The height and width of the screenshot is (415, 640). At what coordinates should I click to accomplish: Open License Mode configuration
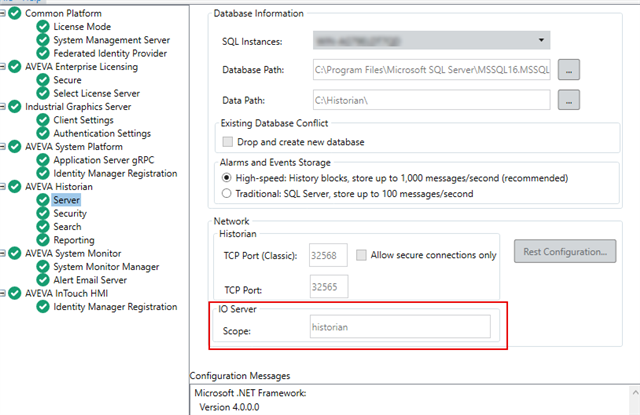[82, 27]
